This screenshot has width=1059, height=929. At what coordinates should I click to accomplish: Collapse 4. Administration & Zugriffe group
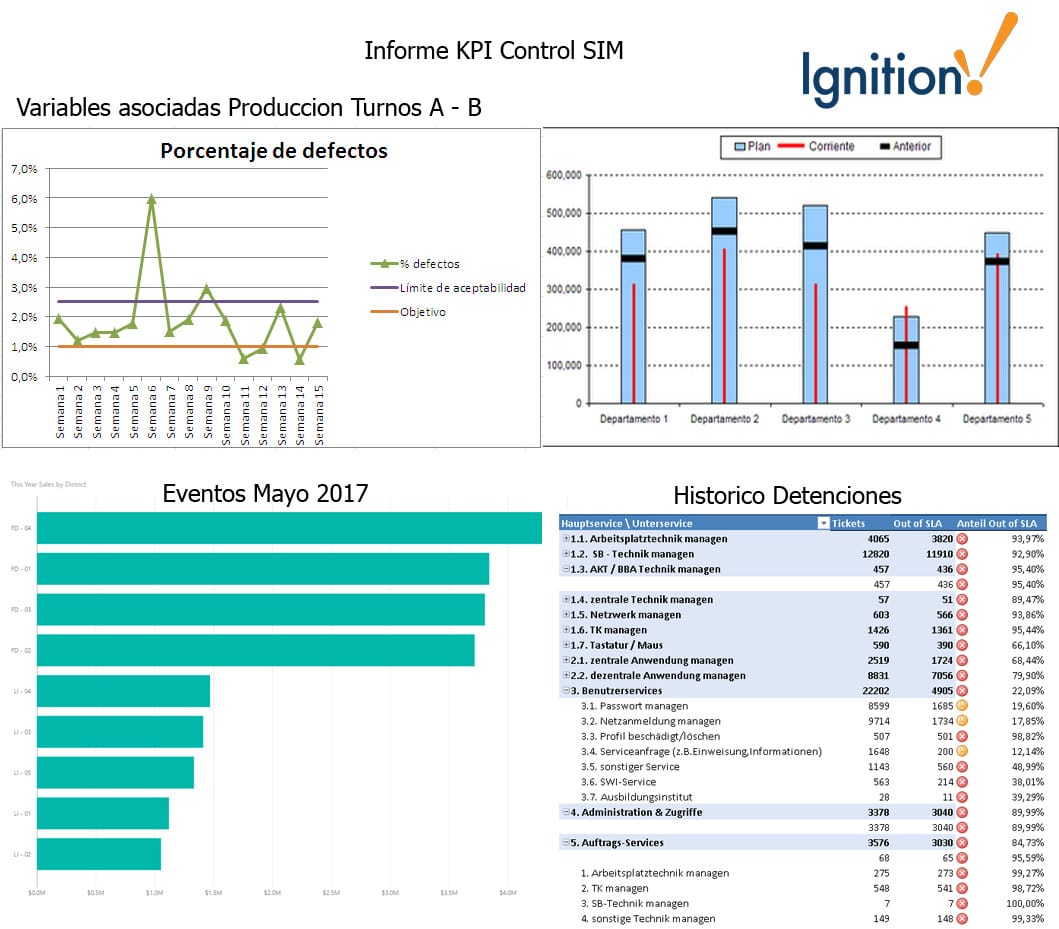566,812
